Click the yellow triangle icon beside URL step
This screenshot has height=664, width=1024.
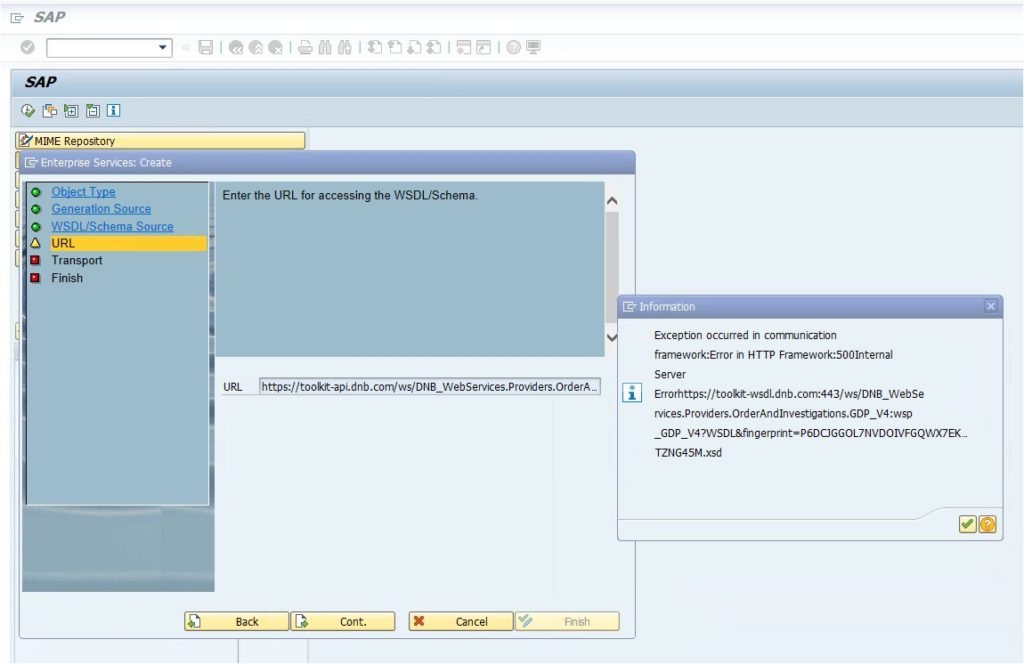tap(36, 243)
